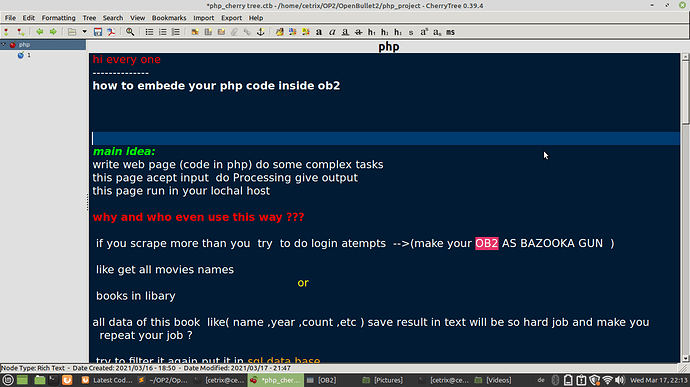Click the 'hi every one' red text
Viewport: 690px width, 387px height.
coord(127,59)
